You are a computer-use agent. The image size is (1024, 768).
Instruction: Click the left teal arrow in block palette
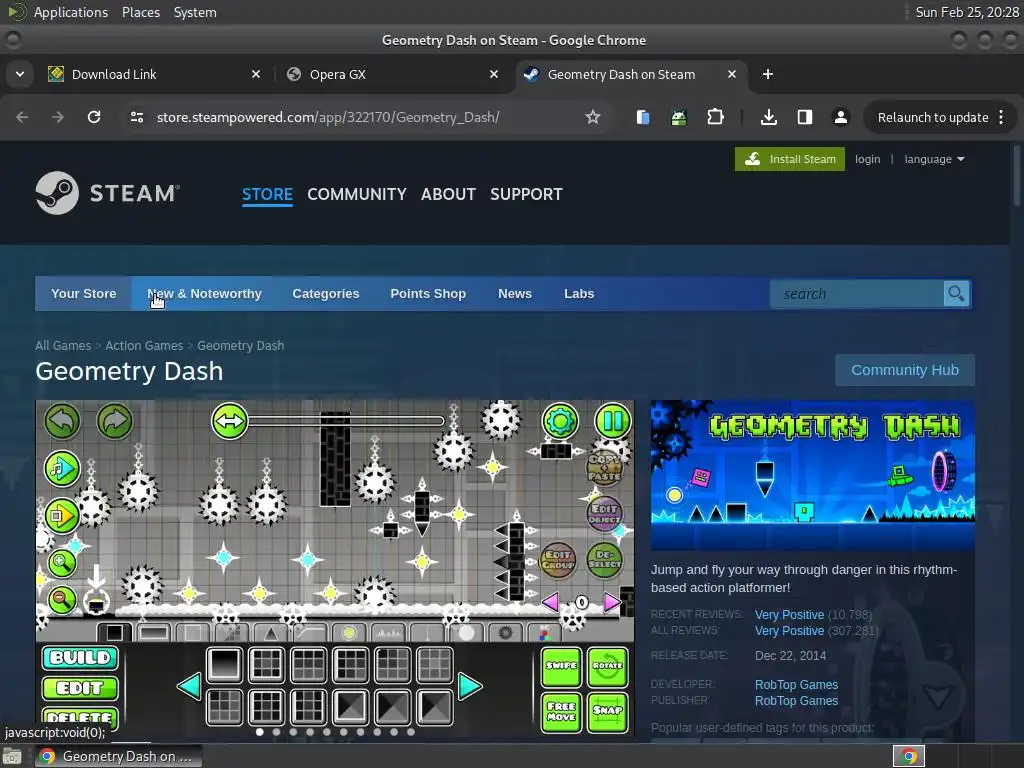coord(189,686)
